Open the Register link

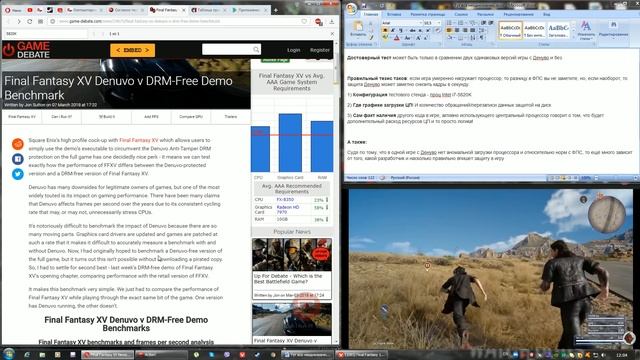click(x=320, y=50)
